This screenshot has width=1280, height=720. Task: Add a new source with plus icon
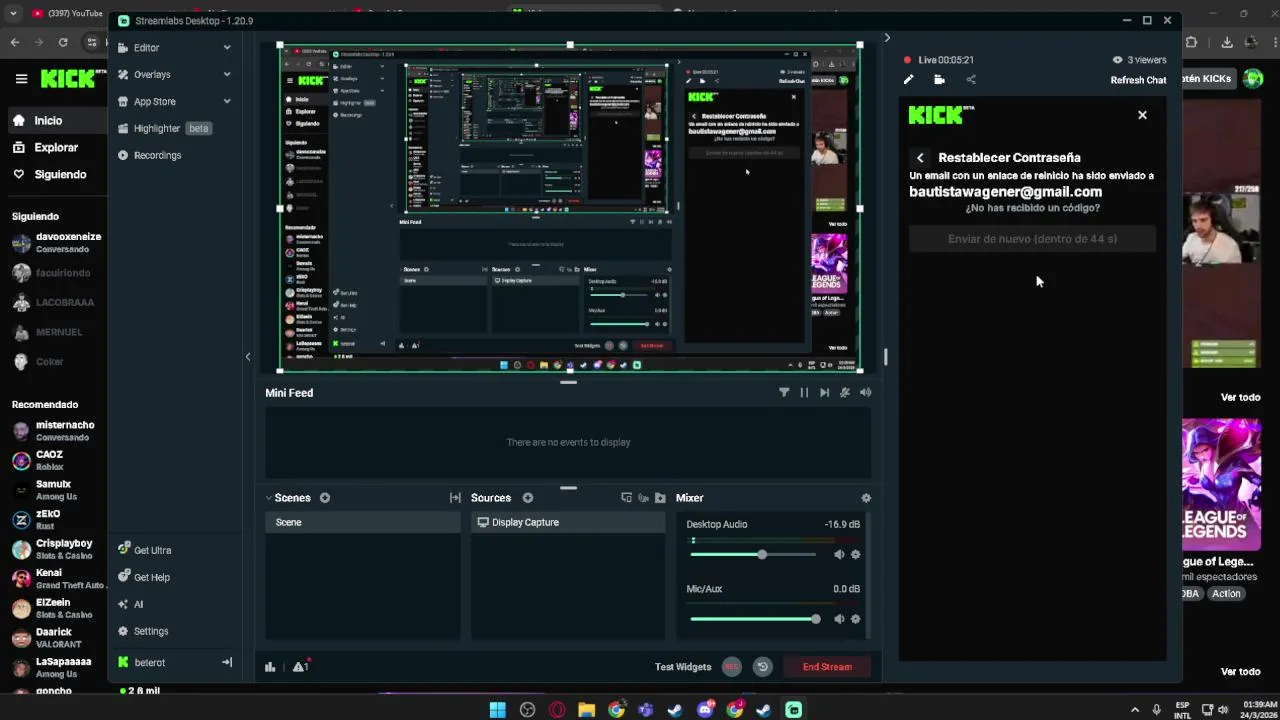pos(527,498)
